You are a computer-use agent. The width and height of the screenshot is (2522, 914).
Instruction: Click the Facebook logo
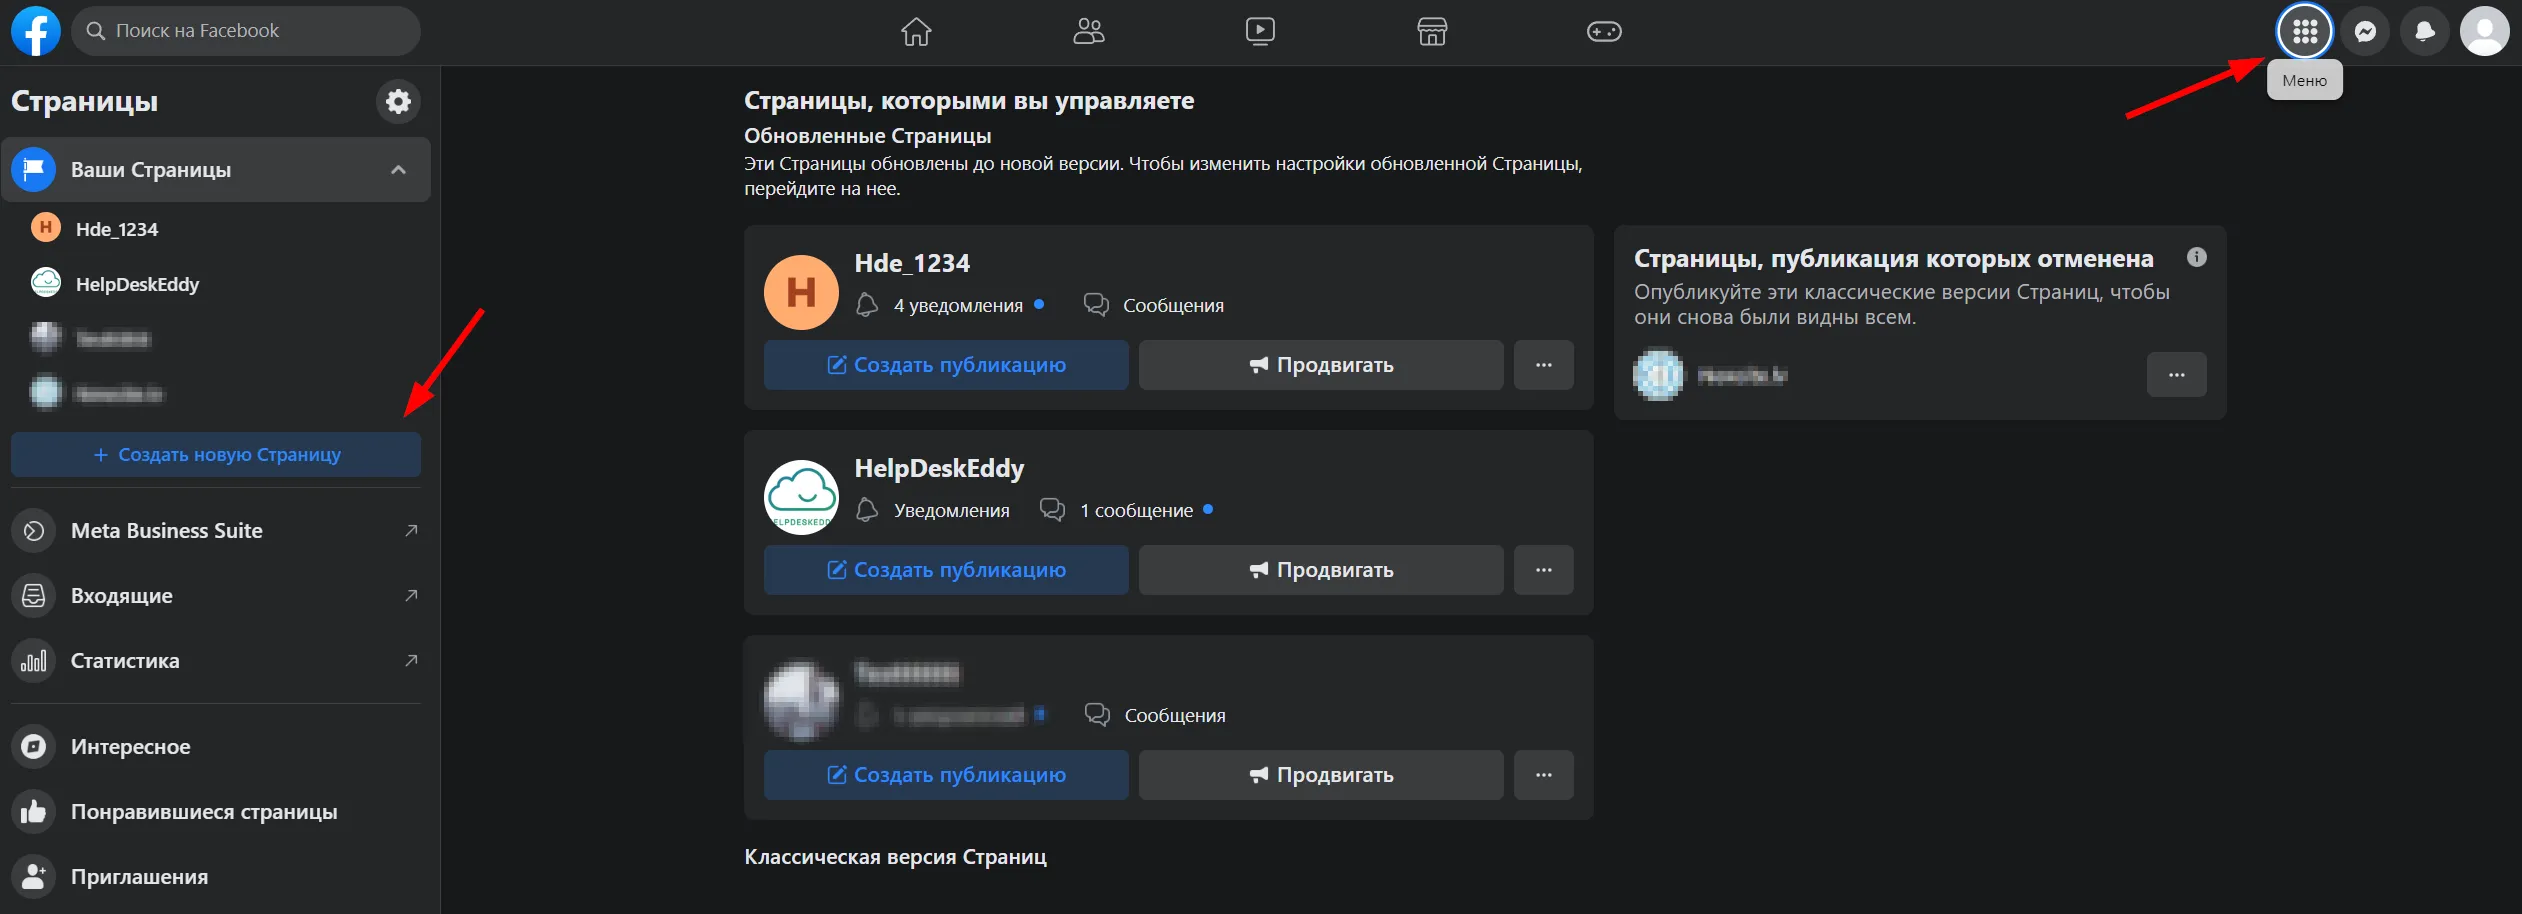[x=36, y=31]
